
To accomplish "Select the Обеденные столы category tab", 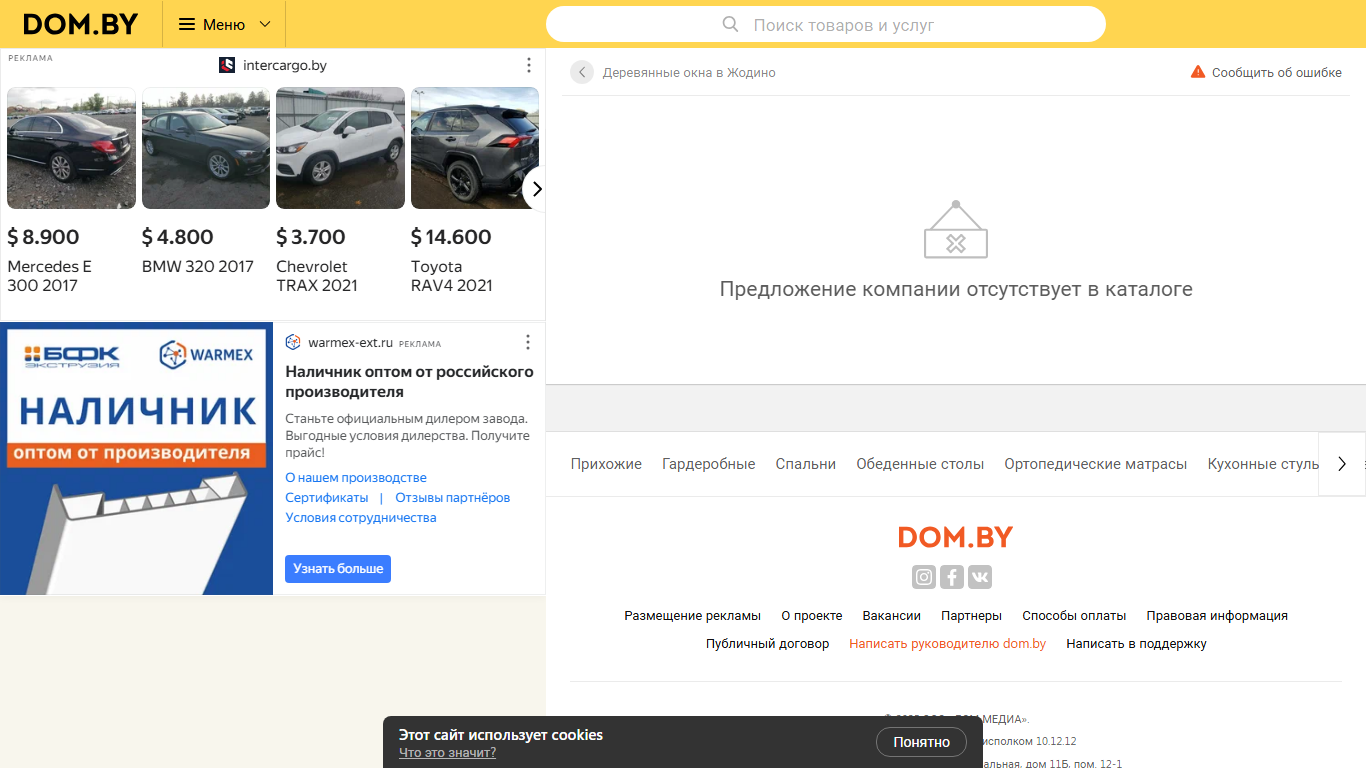I will [920, 464].
